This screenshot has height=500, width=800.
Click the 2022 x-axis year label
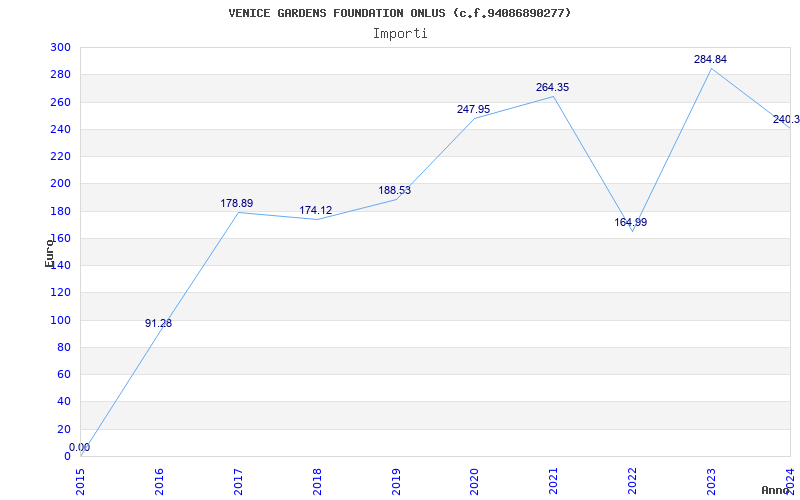pyautogui.click(x=633, y=482)
